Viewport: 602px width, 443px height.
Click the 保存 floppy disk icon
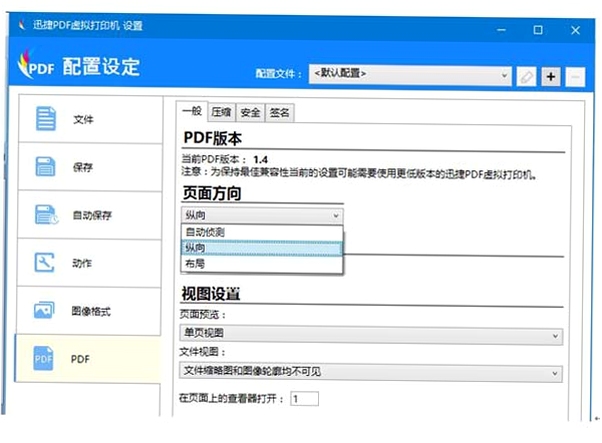[45, 166]
